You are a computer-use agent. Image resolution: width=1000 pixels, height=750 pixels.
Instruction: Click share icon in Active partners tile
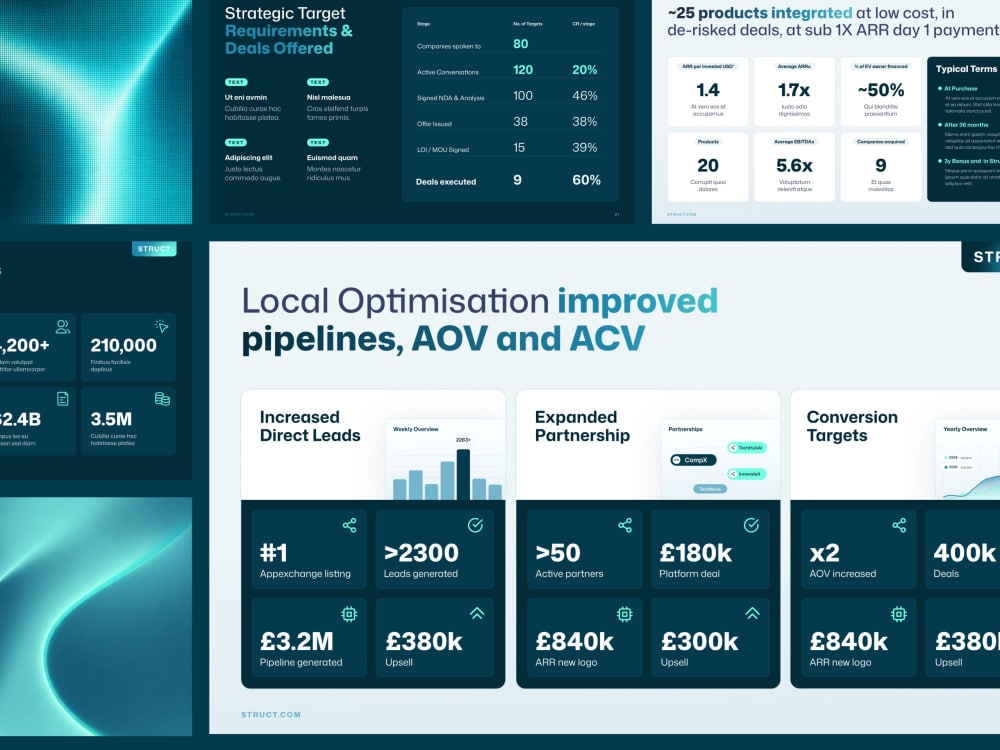(x=625, y=526)
